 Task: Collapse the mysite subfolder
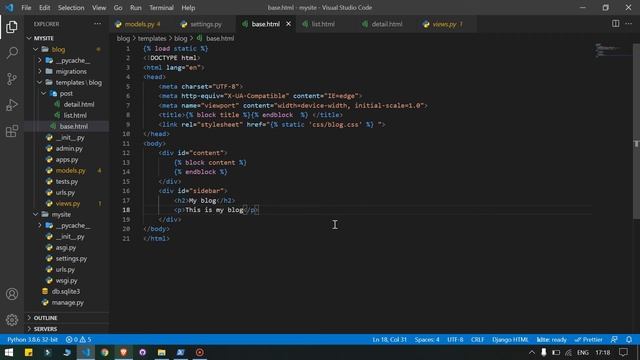pyautogui.click(x=67, y=214)
